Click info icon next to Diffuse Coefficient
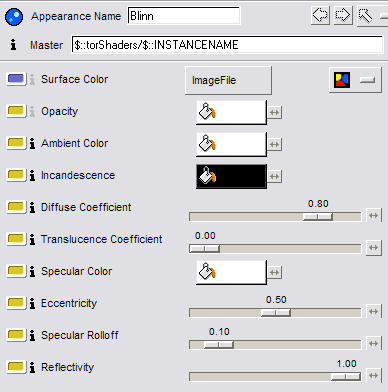The image size is (388, 392). pos(32,207)
